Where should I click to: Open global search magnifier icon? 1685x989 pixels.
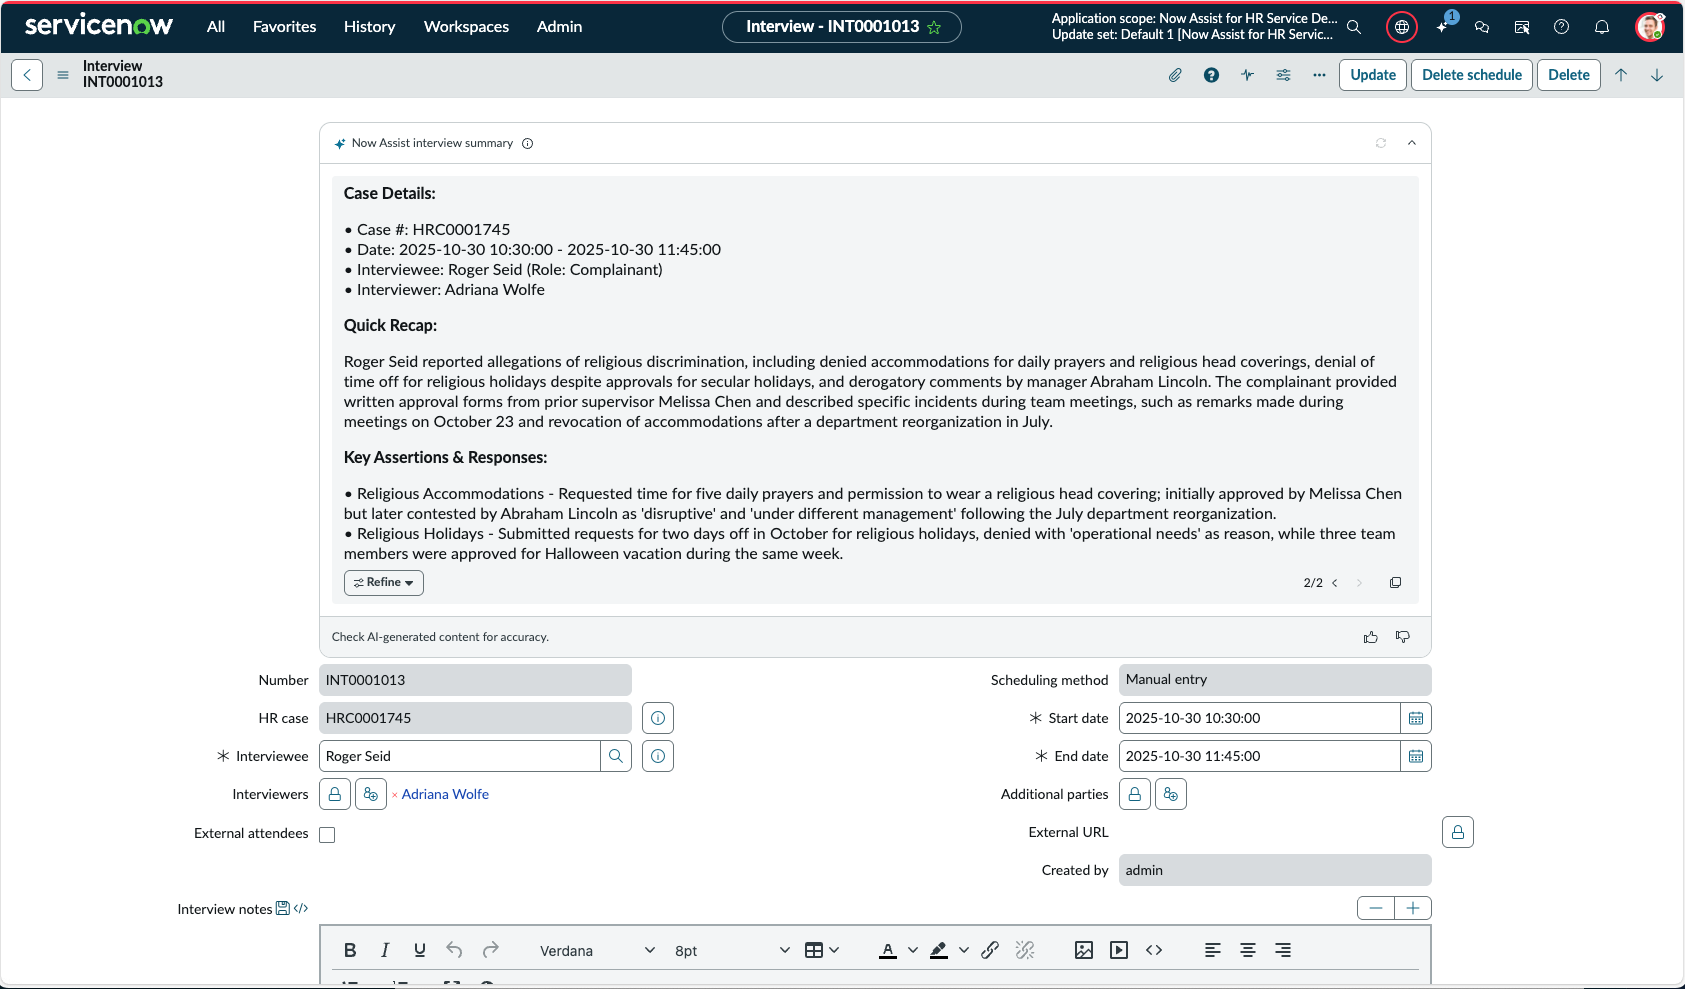coord(1354,27)
